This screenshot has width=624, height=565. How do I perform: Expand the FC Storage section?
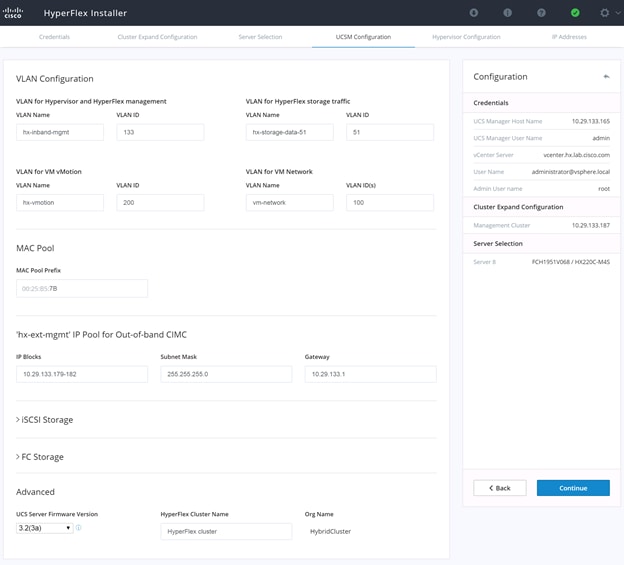40,457
